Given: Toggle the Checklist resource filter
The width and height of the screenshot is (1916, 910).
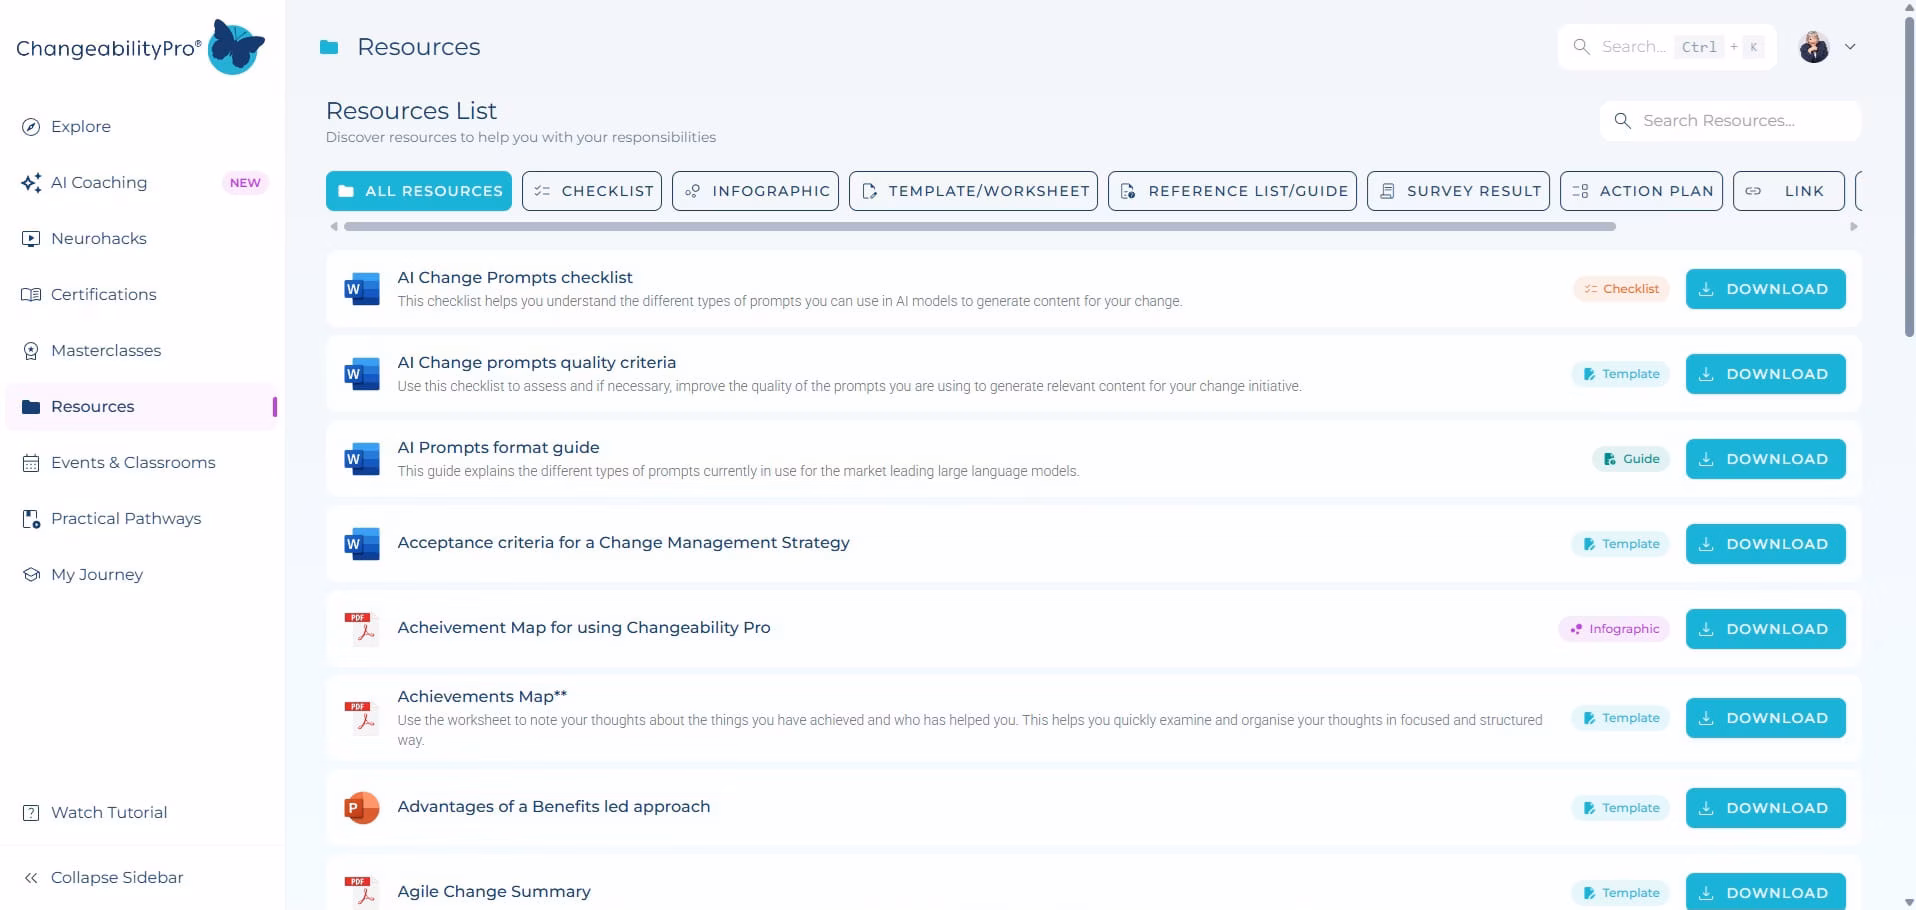Looking at the screenshot, I should pos(591,190).
